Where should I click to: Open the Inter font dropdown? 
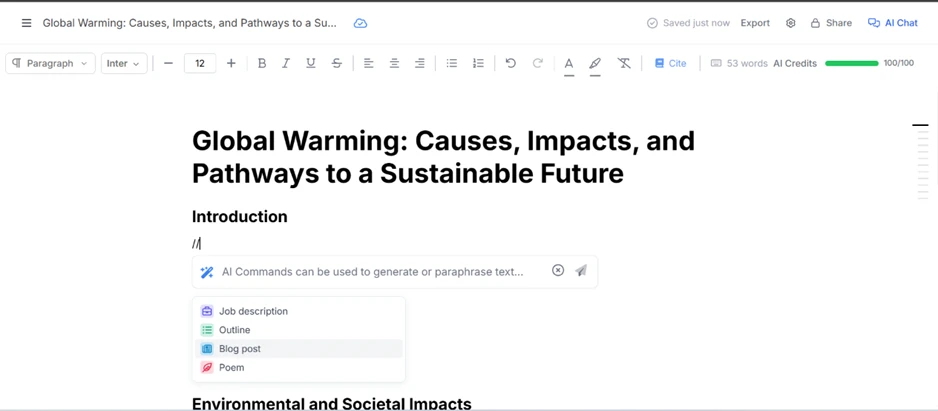124,63
